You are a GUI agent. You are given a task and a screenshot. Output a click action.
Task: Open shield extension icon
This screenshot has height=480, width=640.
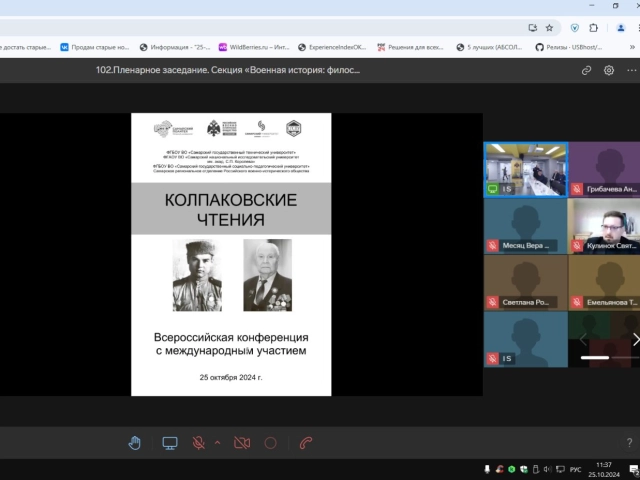[575, 28]
